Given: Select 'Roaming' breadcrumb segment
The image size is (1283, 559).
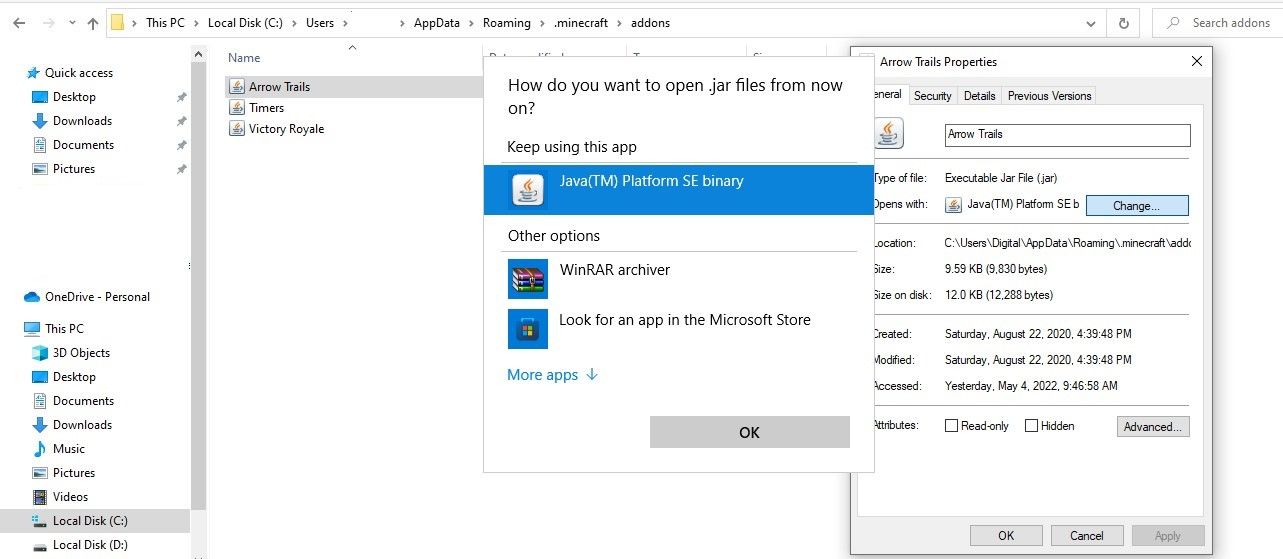Looking at the screenshot, I should 505,23.
